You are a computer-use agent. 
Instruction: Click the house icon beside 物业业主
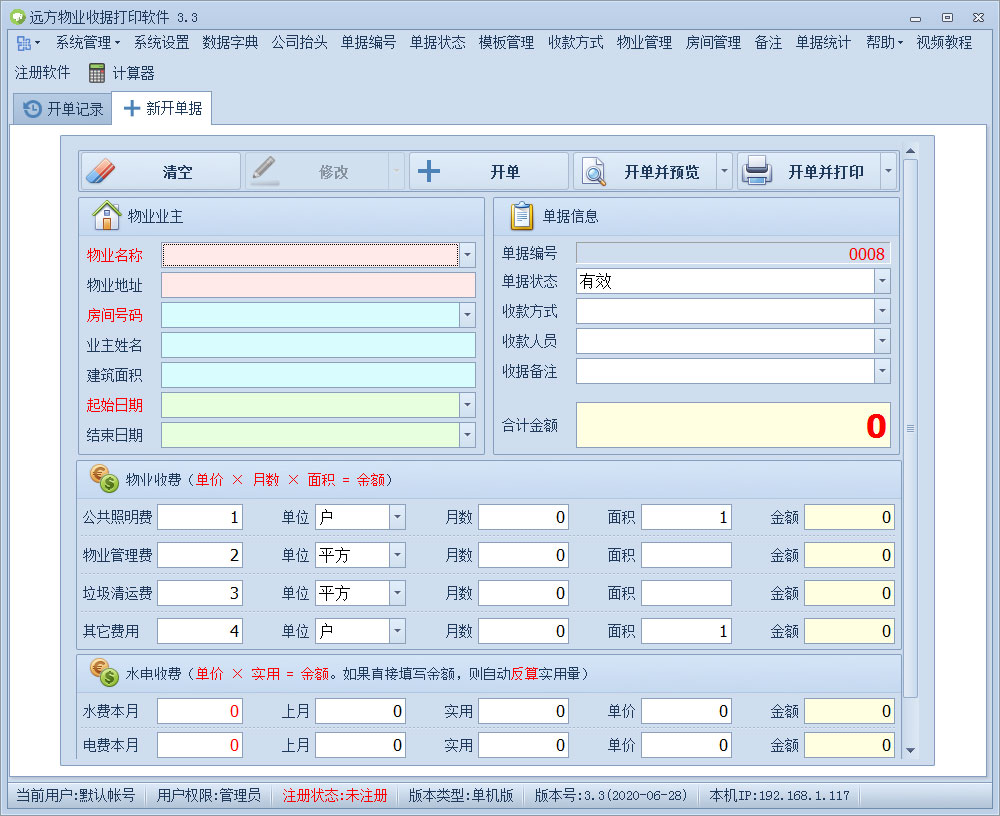click(106, 216)
